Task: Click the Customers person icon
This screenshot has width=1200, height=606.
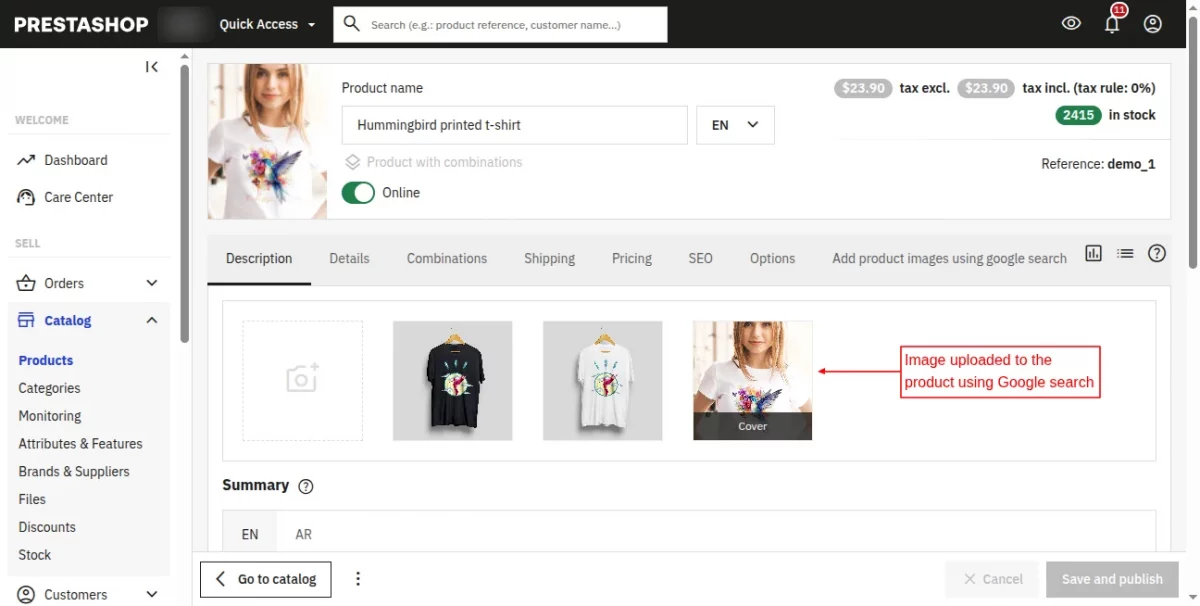Action: pos(26,594)
